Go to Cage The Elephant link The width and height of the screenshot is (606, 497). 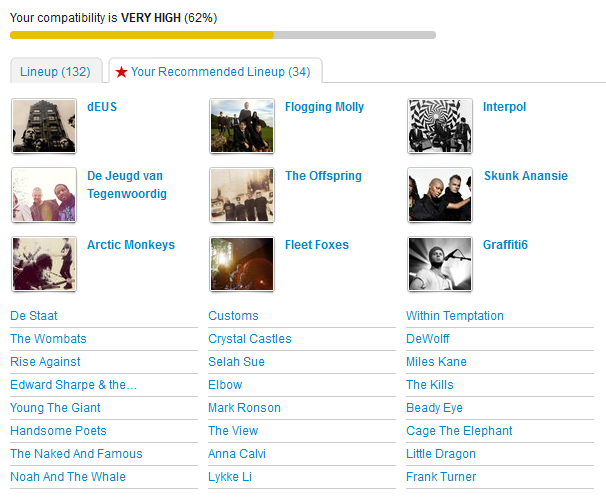pyautogui.click(x=459, y=431)
